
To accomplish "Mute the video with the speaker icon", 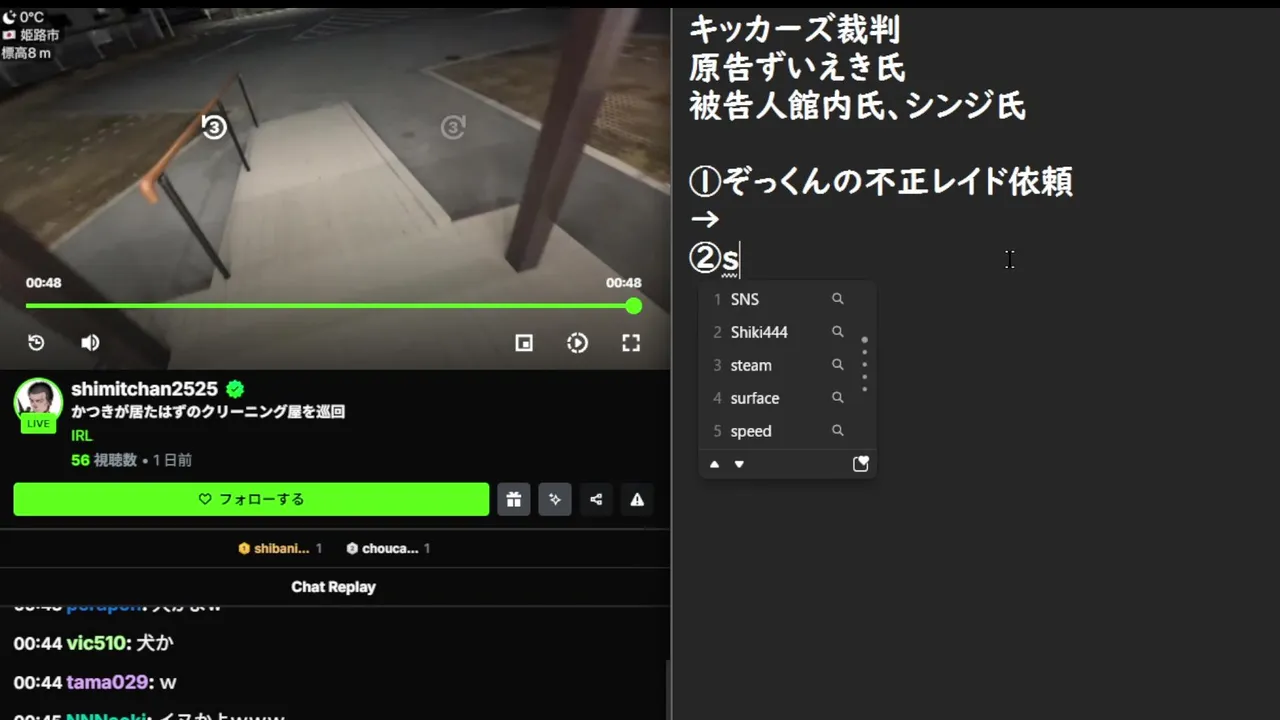I will click(x=90, y=343).
